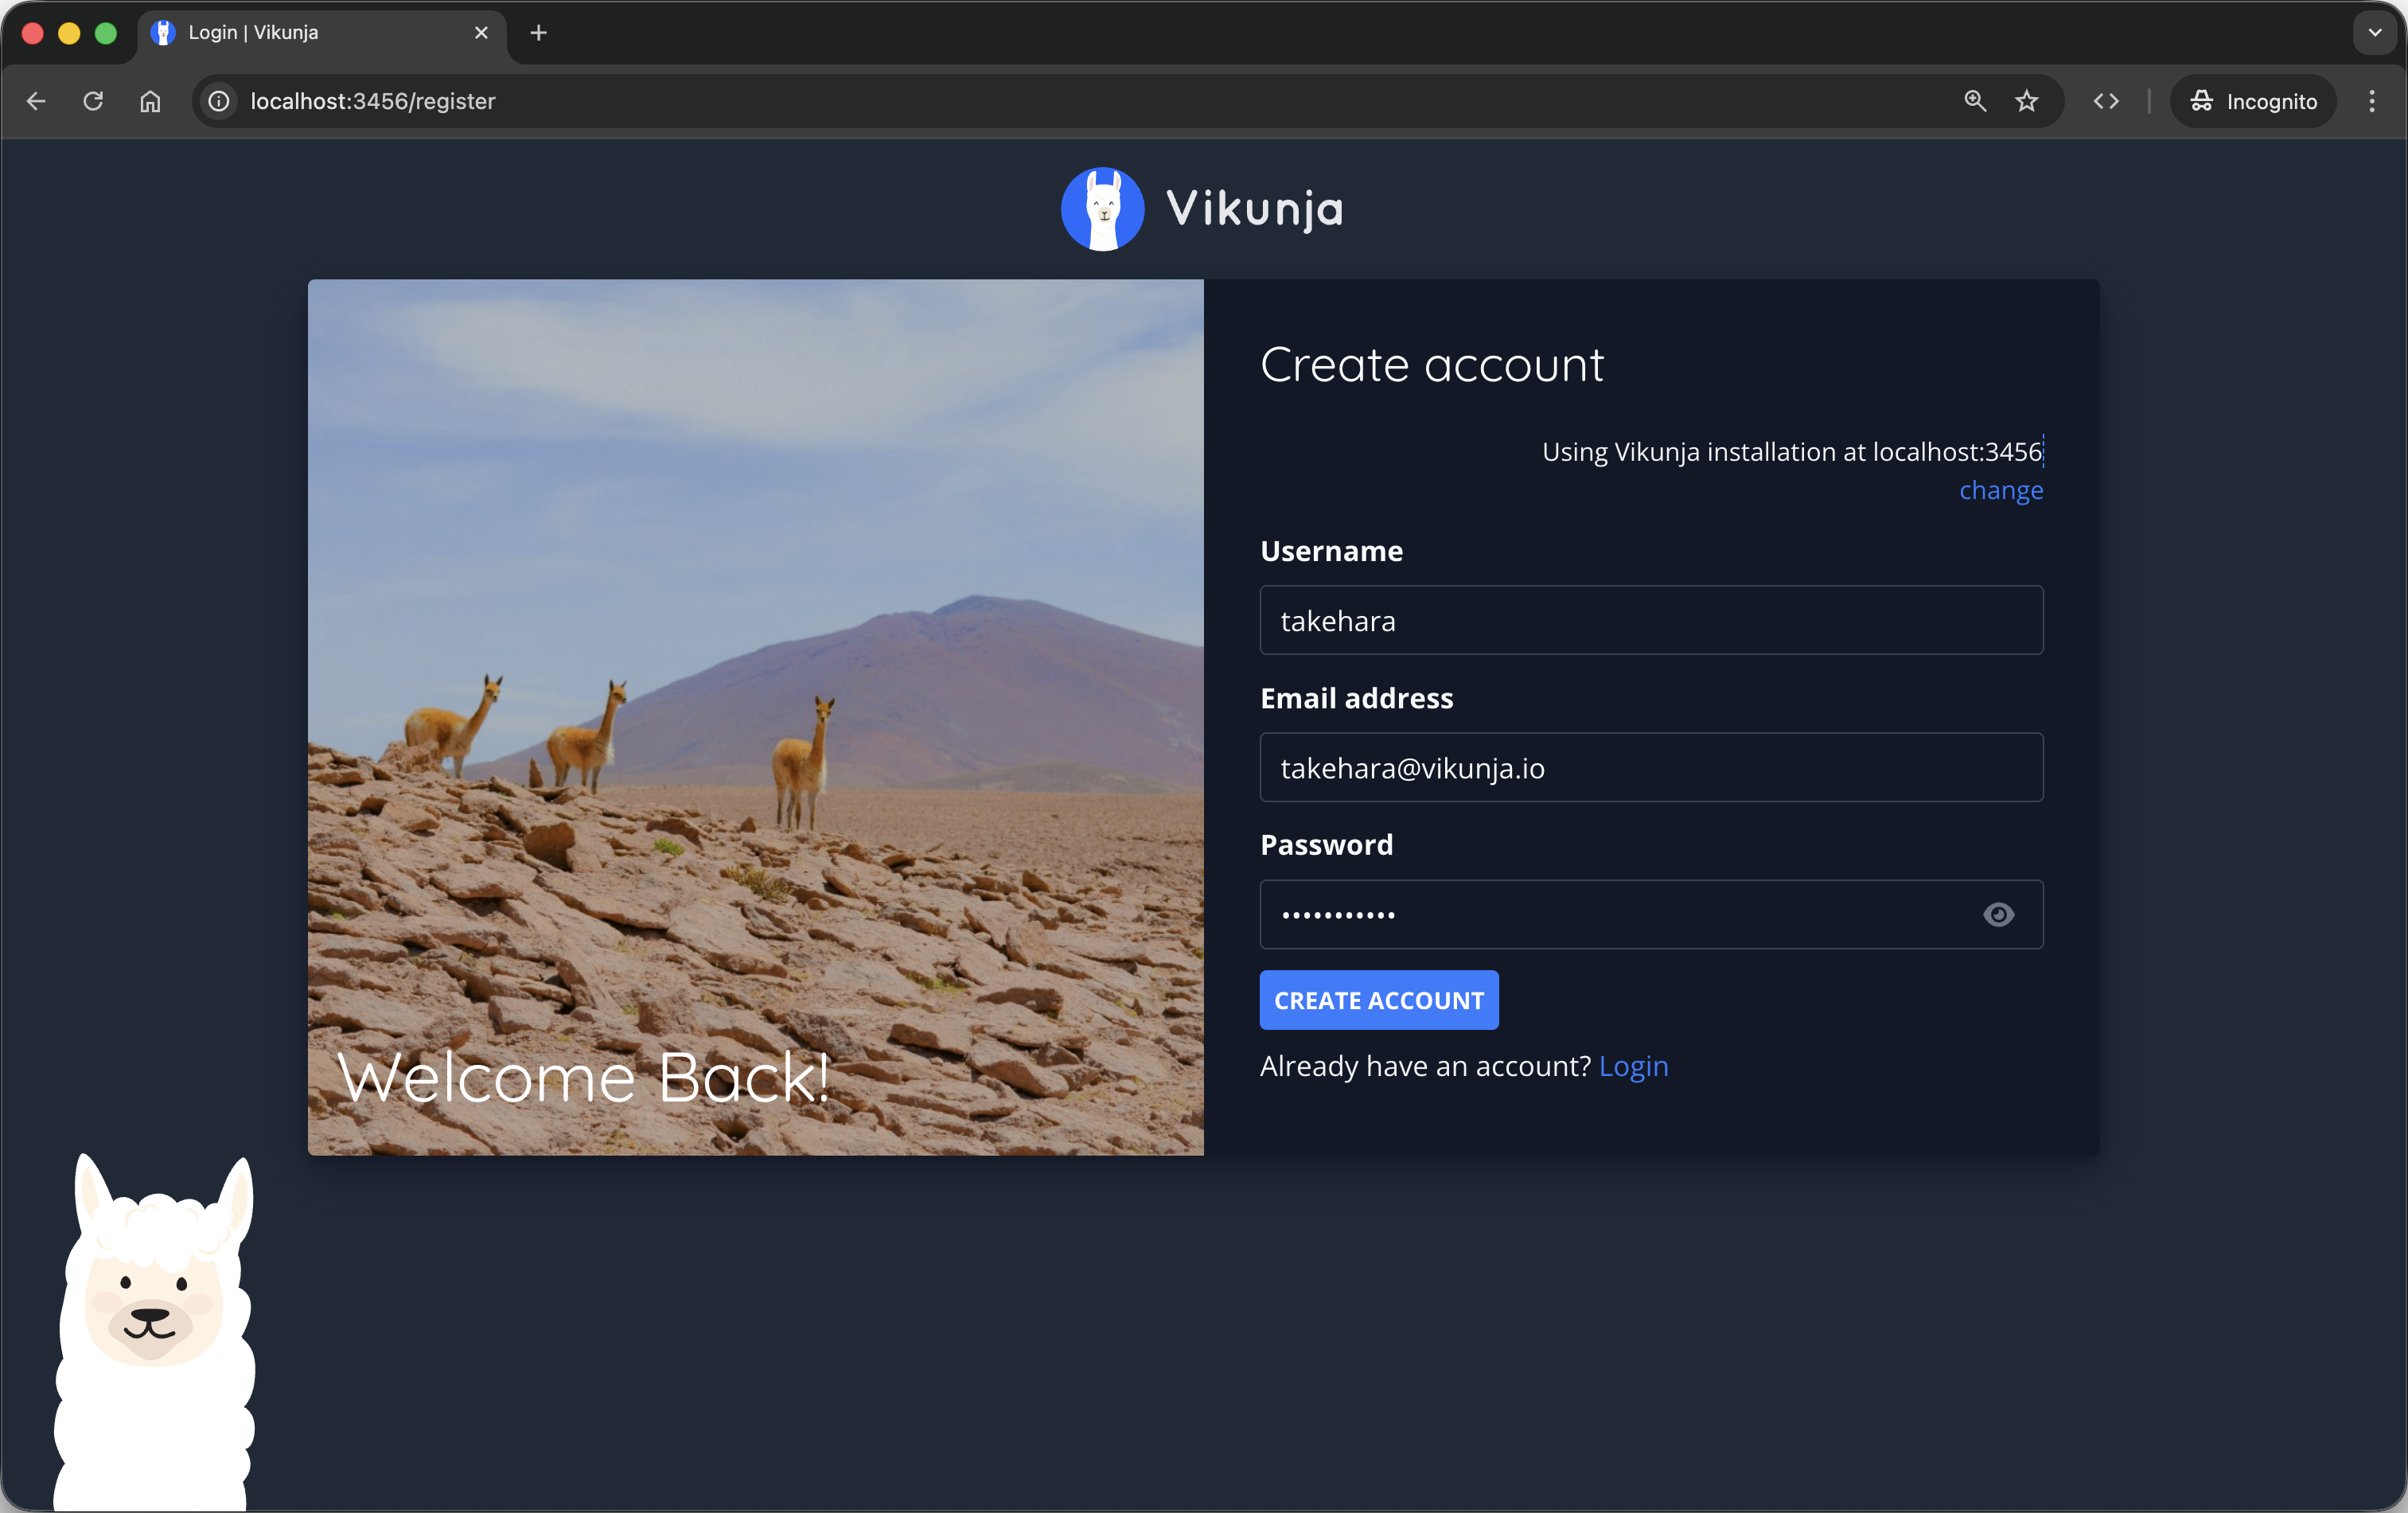View site information for localhost
The height and width of the screenshot is (1513, 2408).
coord(217,101)
